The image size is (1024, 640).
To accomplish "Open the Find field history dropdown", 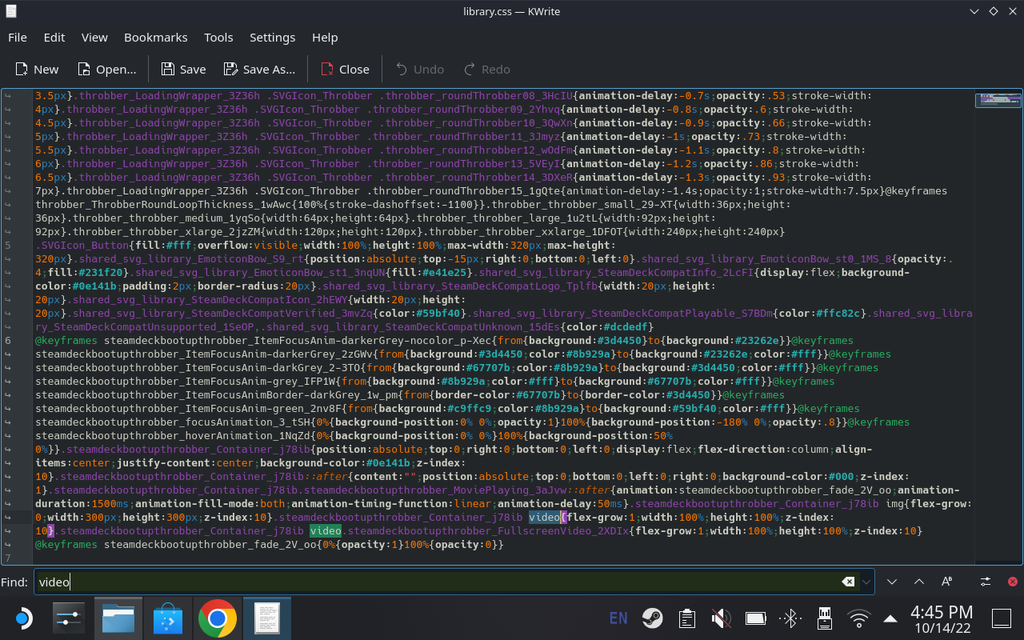I will (x=866, y=581).
